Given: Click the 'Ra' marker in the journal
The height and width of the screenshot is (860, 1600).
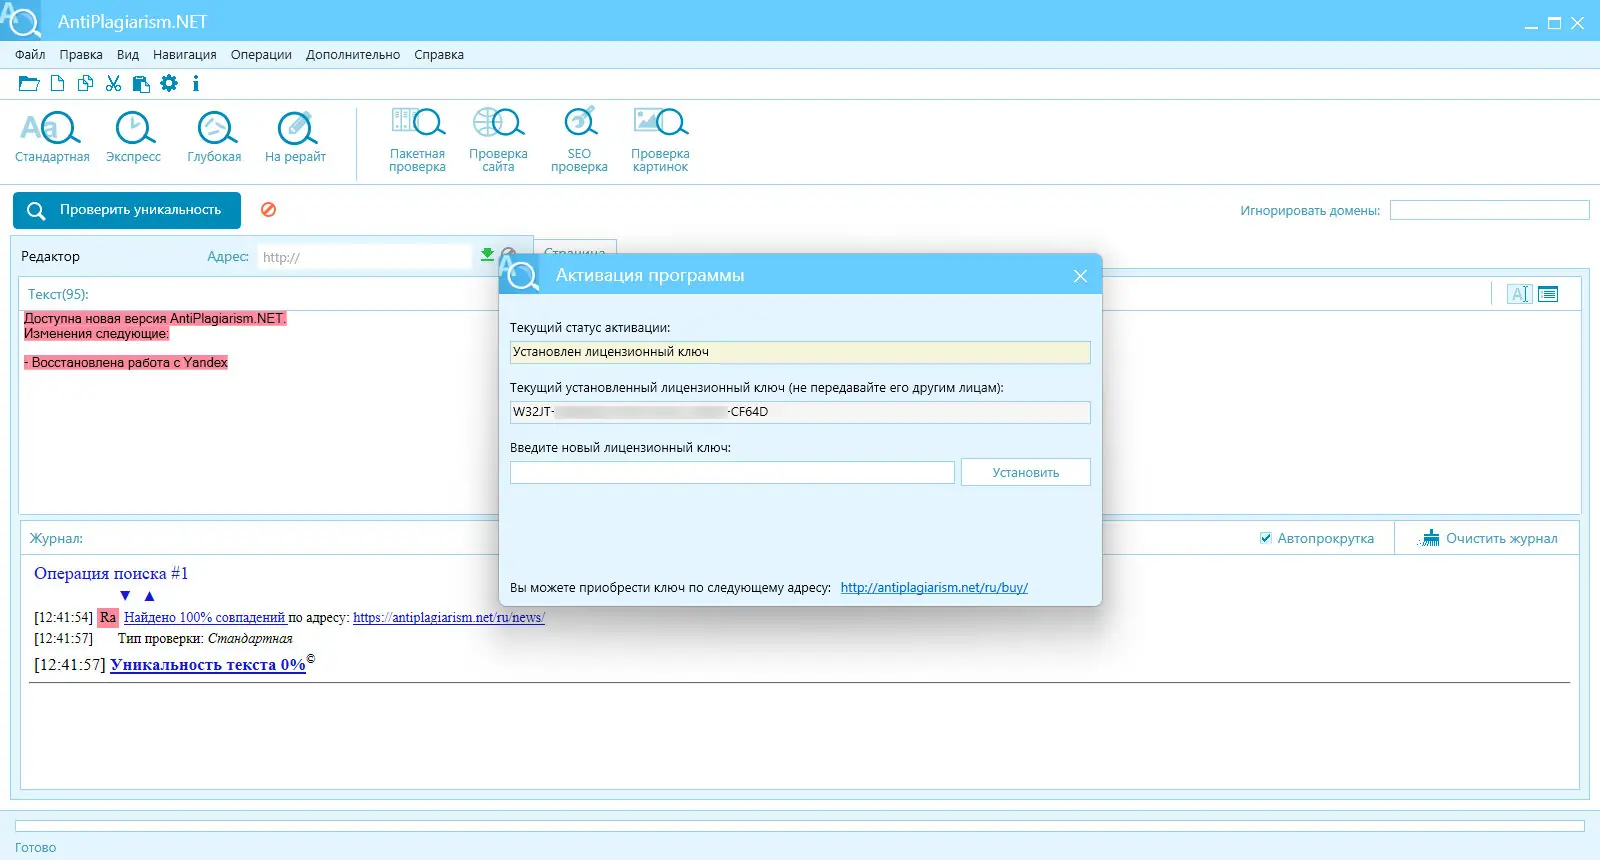Looking at the screenshot, I should pyautogui.click(x=108, y=618).
